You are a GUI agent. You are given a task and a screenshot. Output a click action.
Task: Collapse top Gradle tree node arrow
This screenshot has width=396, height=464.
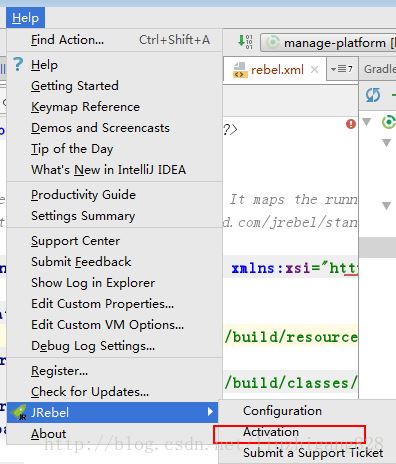pos(367,122)
